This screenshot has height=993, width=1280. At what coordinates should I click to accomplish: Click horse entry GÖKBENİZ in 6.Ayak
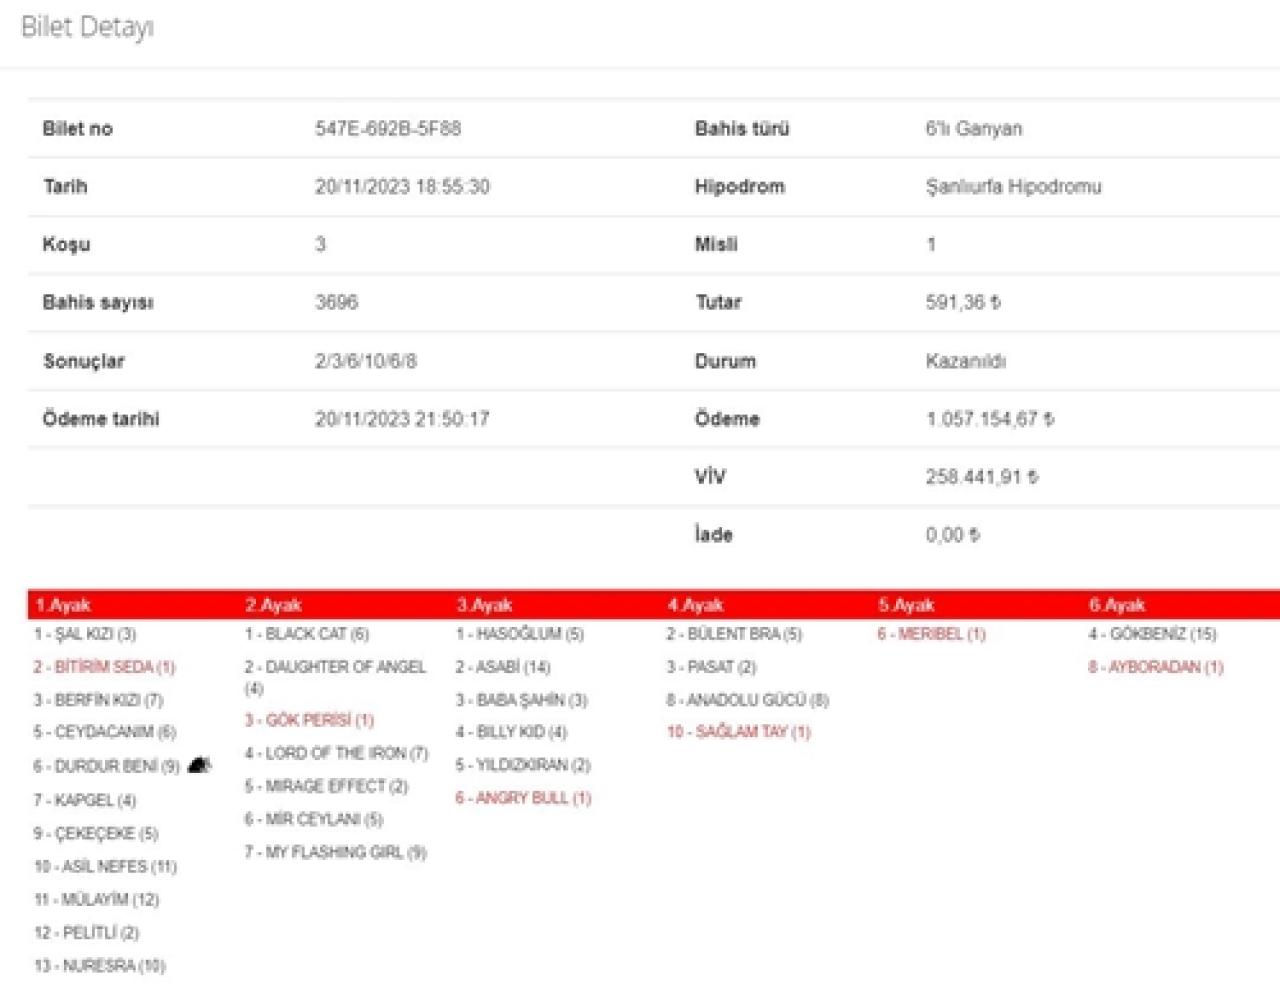[1152, 634]
